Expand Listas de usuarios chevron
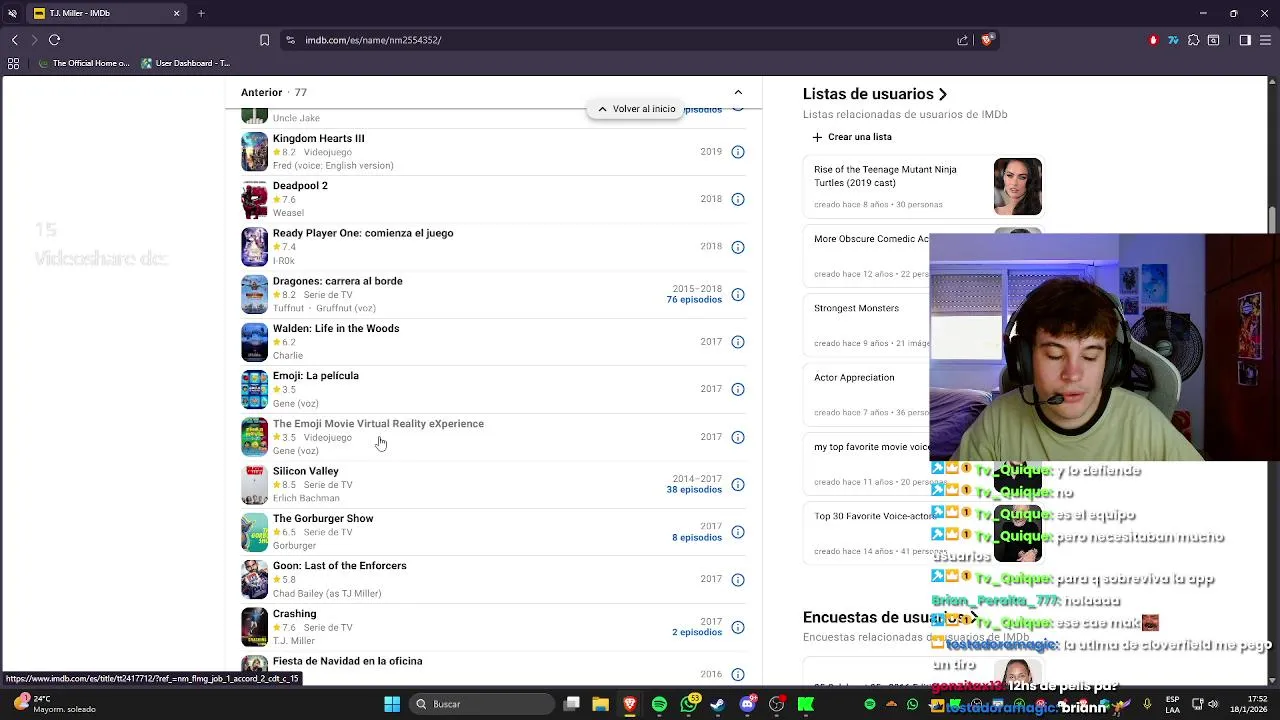The image size is (1280, 720). pos(942,94)
